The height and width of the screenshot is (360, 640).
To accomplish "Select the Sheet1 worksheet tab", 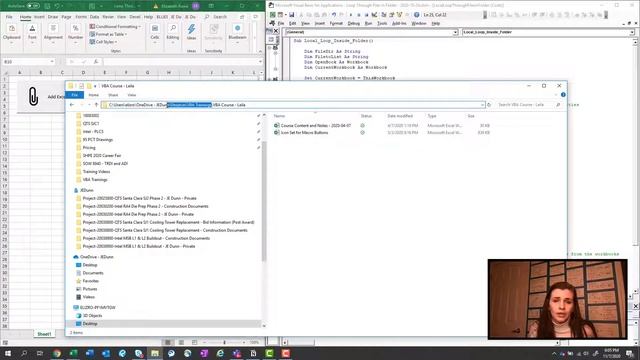I will [x=44, y=334].
